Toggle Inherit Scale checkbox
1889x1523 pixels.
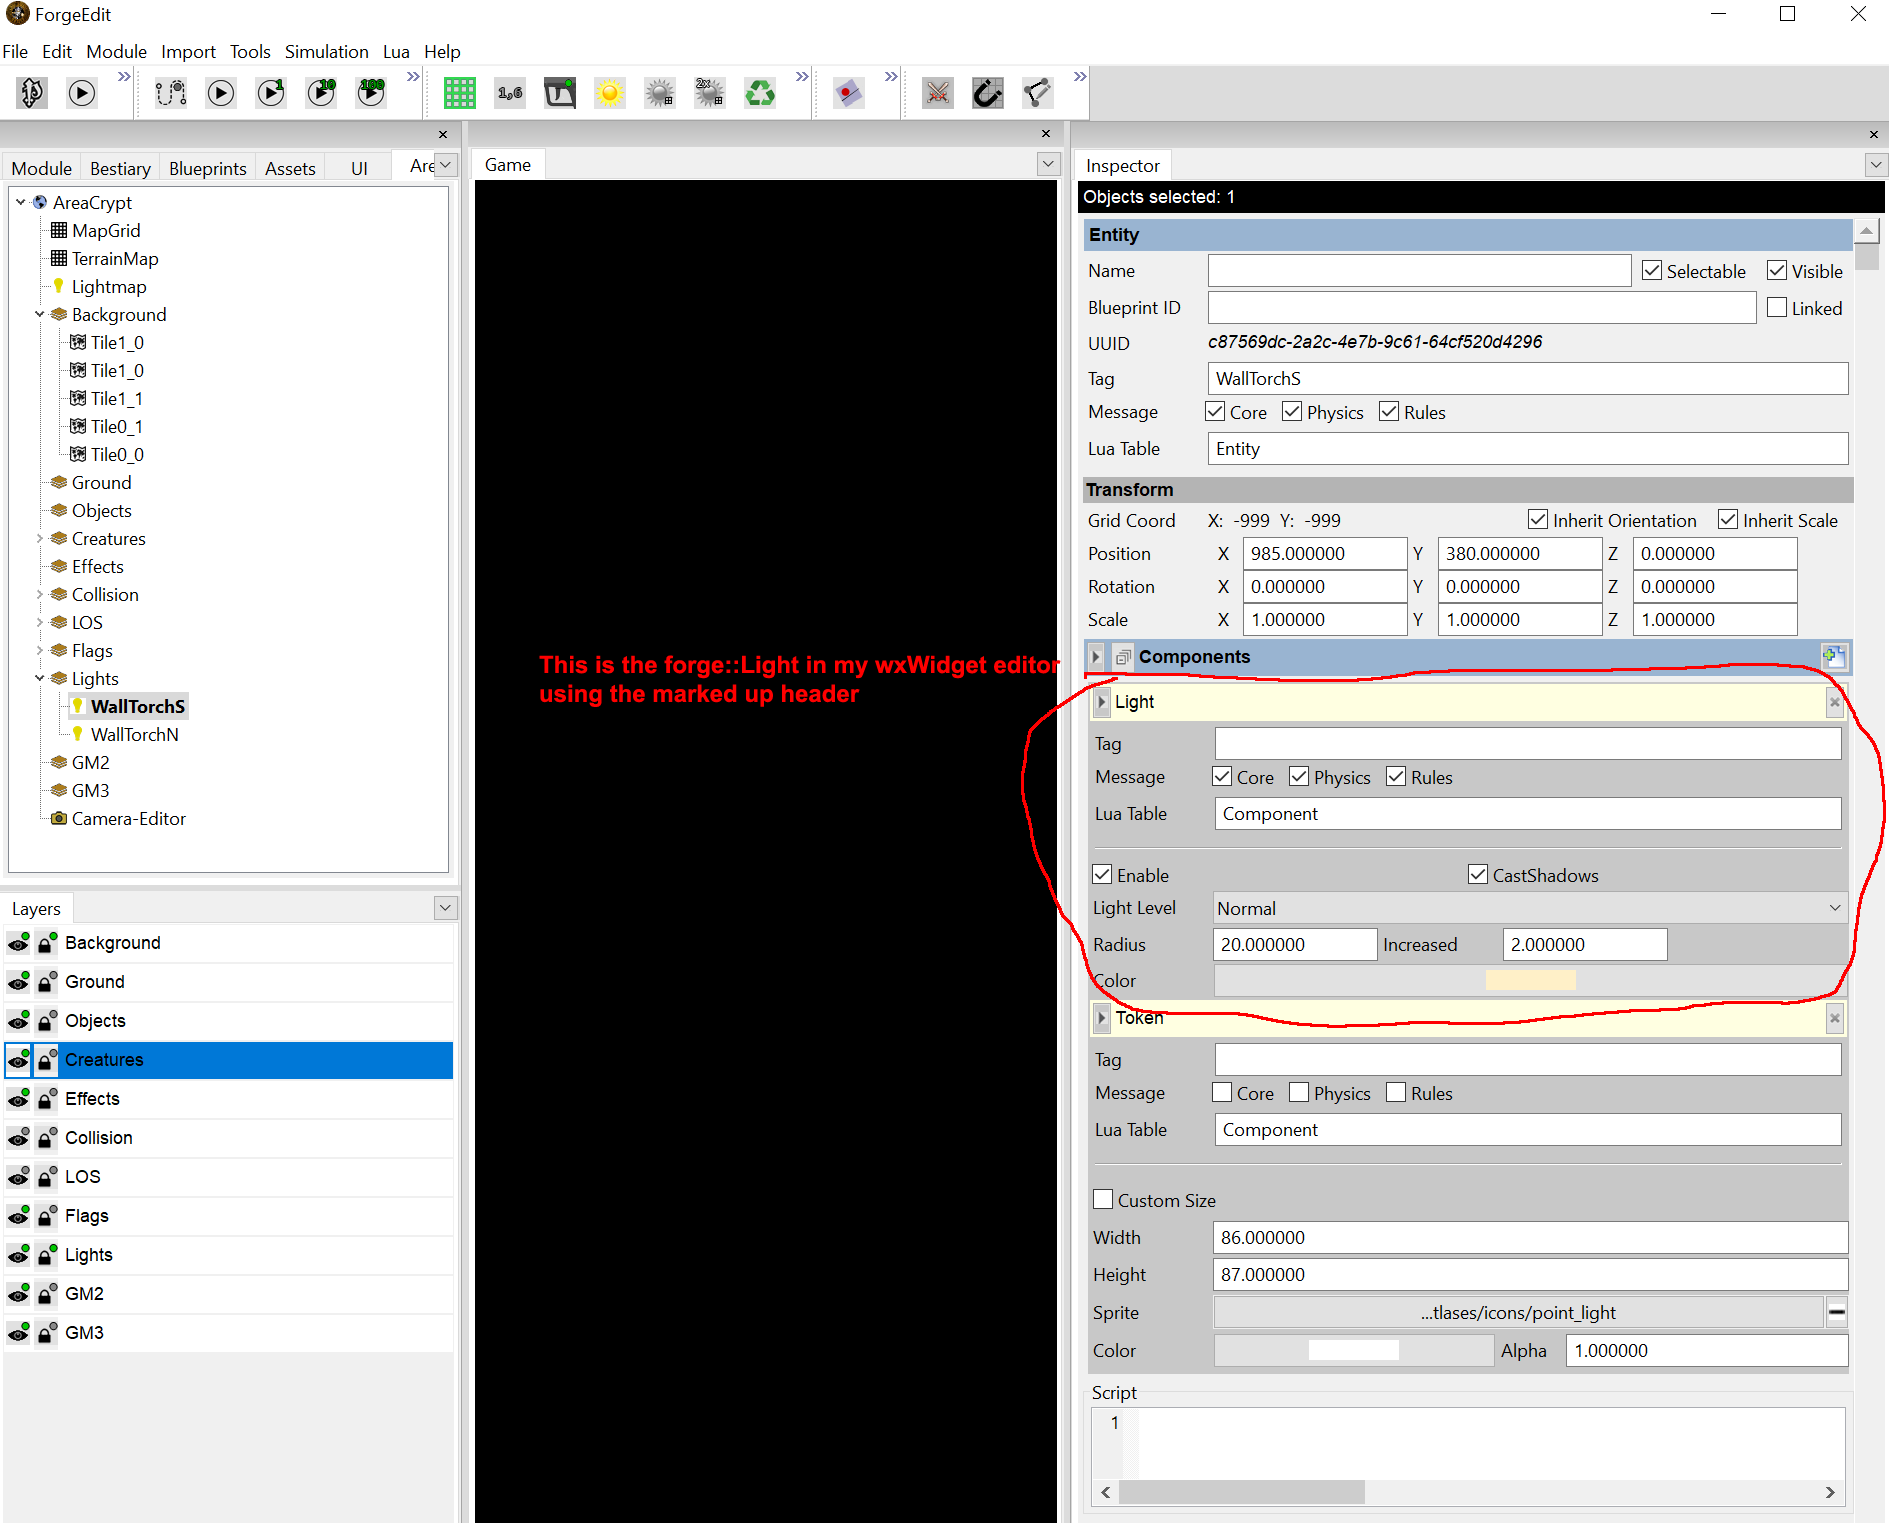(x=1728, y=520)
